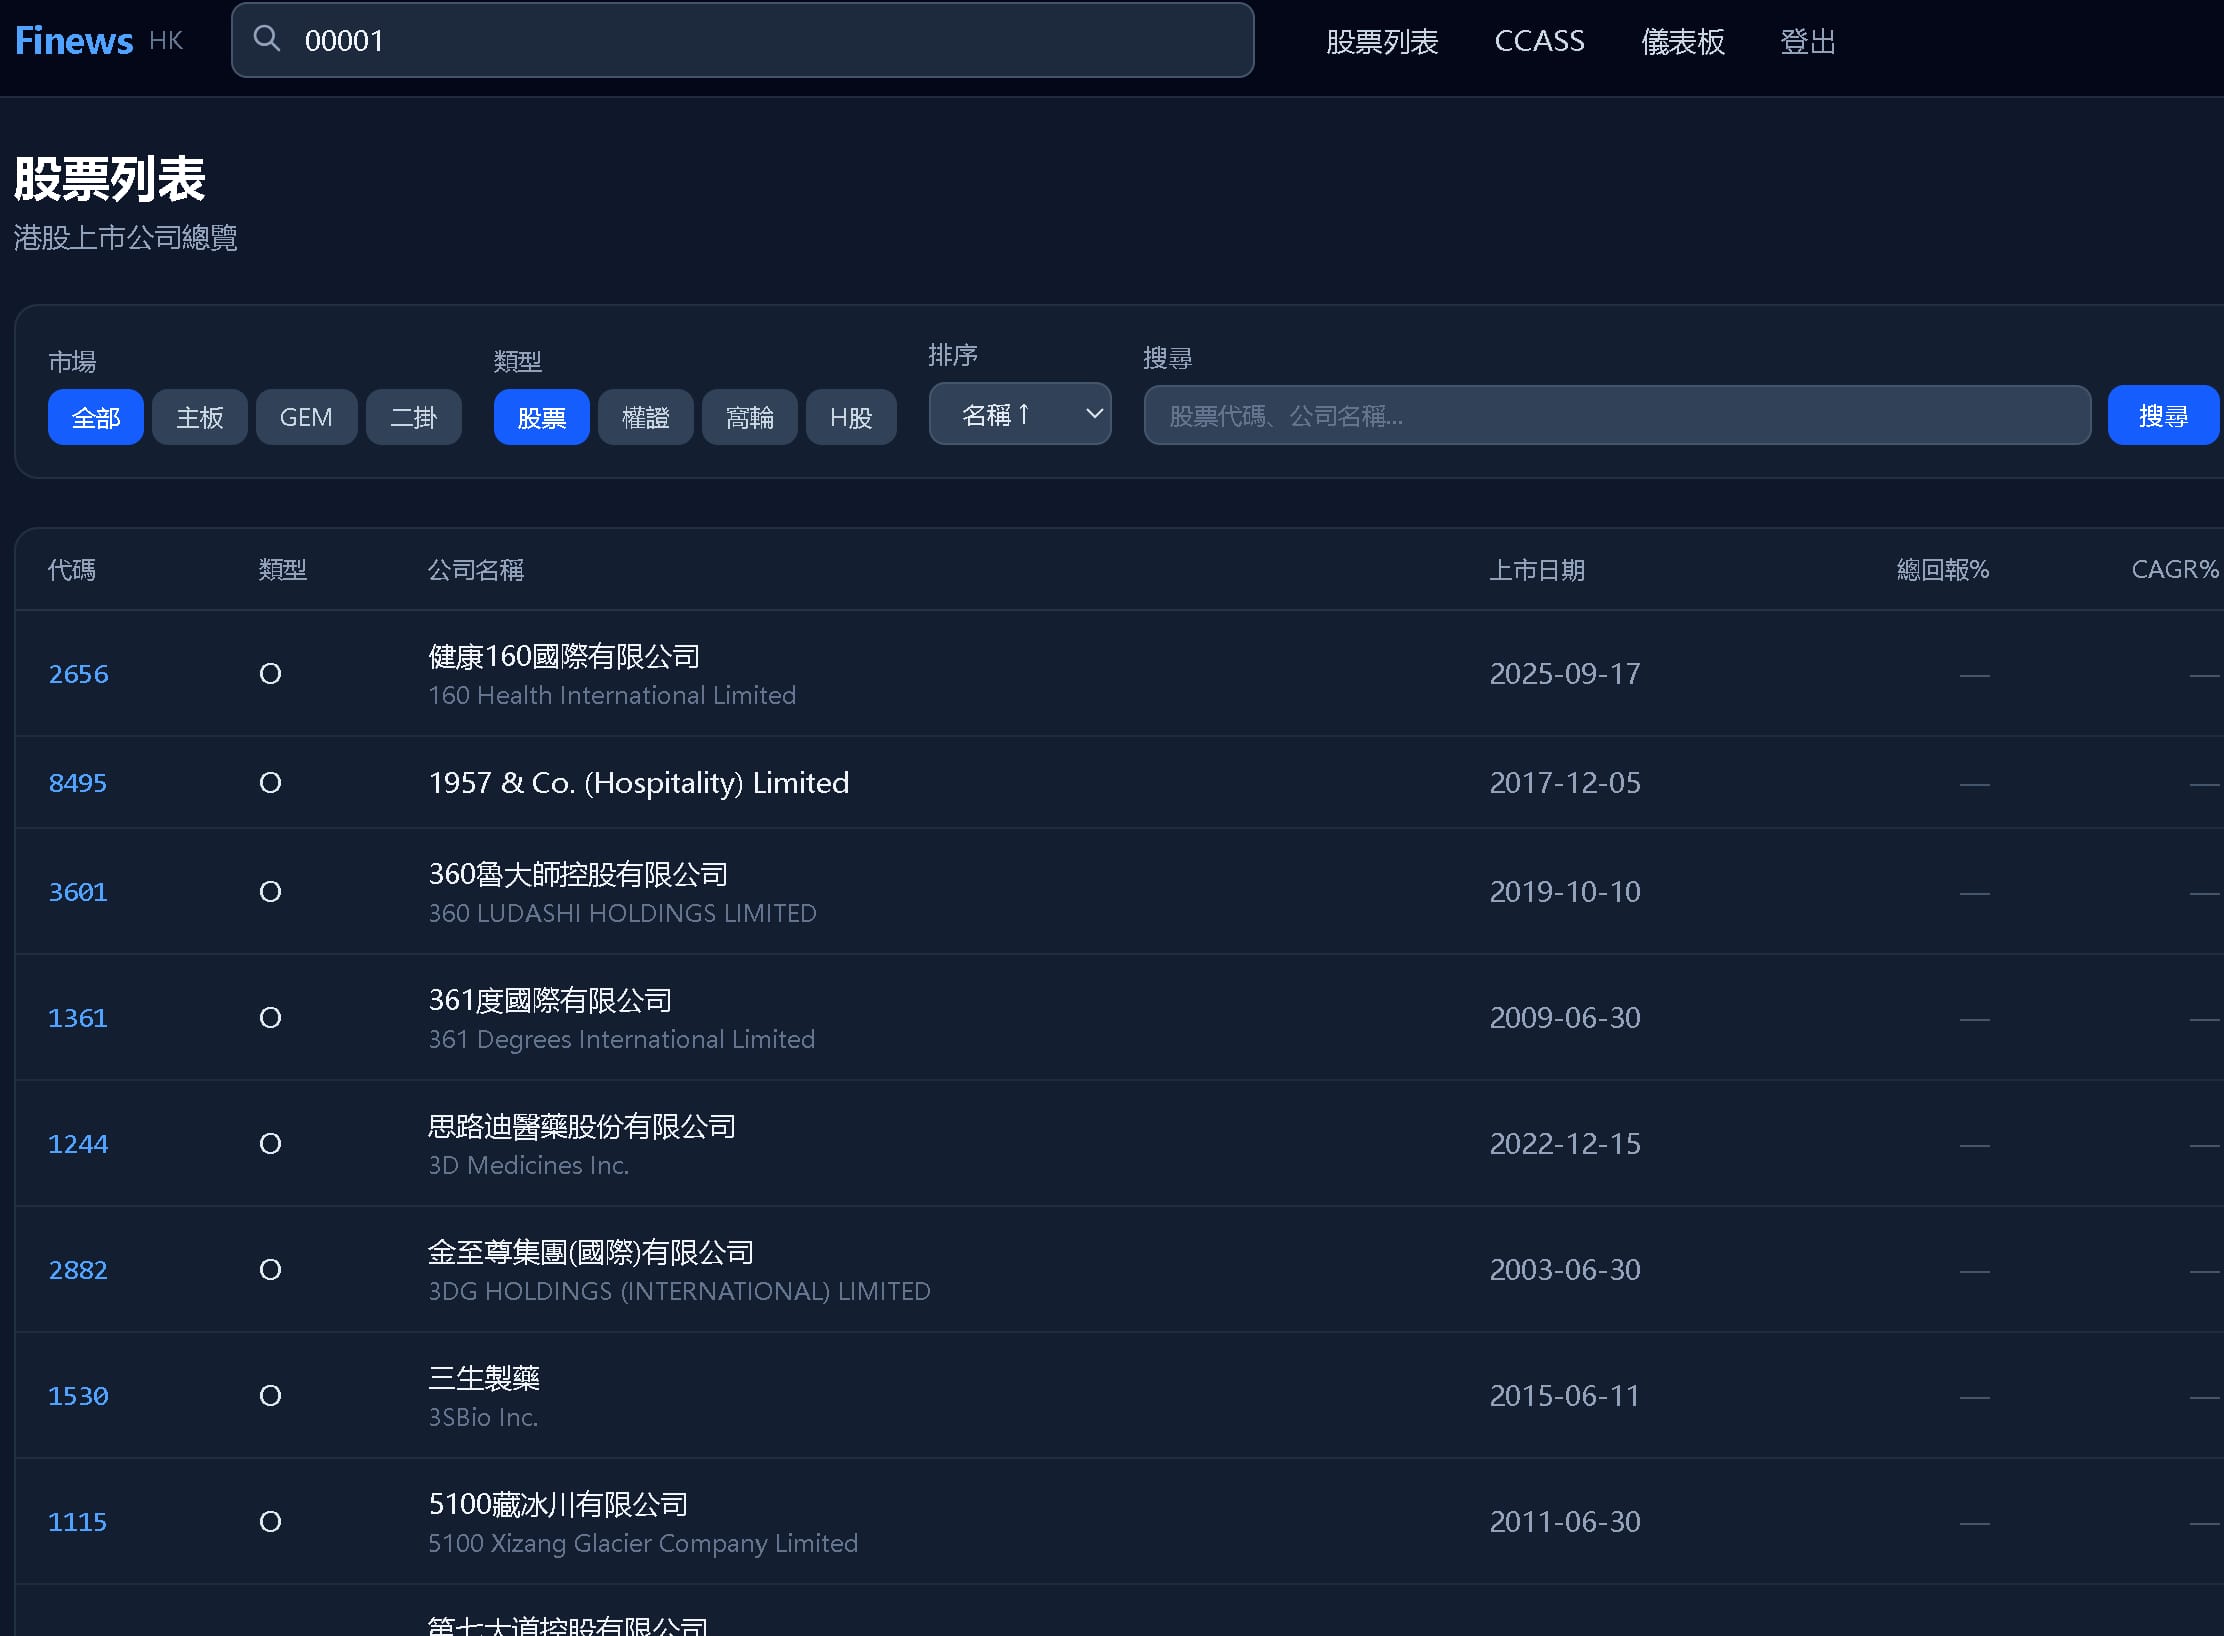Image resolution: width=2224 pixels, height=1636 pixels.
Task: Click the blue 搜尋 button
Action: click(x=2163, y=415)
